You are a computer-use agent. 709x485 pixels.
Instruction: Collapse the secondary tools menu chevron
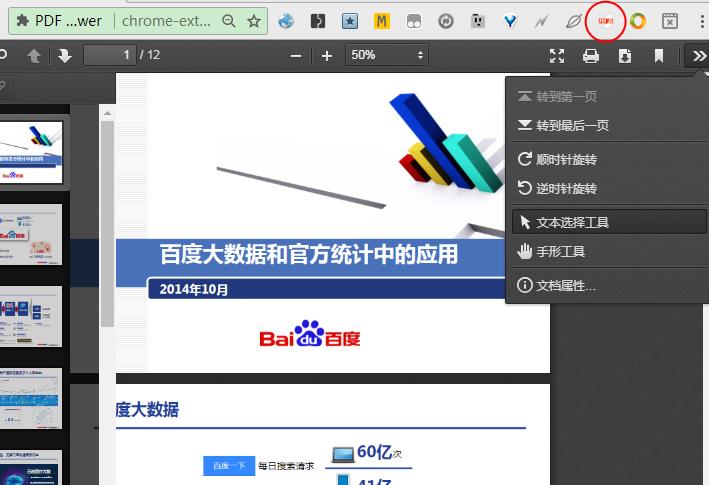coord(699,56)
